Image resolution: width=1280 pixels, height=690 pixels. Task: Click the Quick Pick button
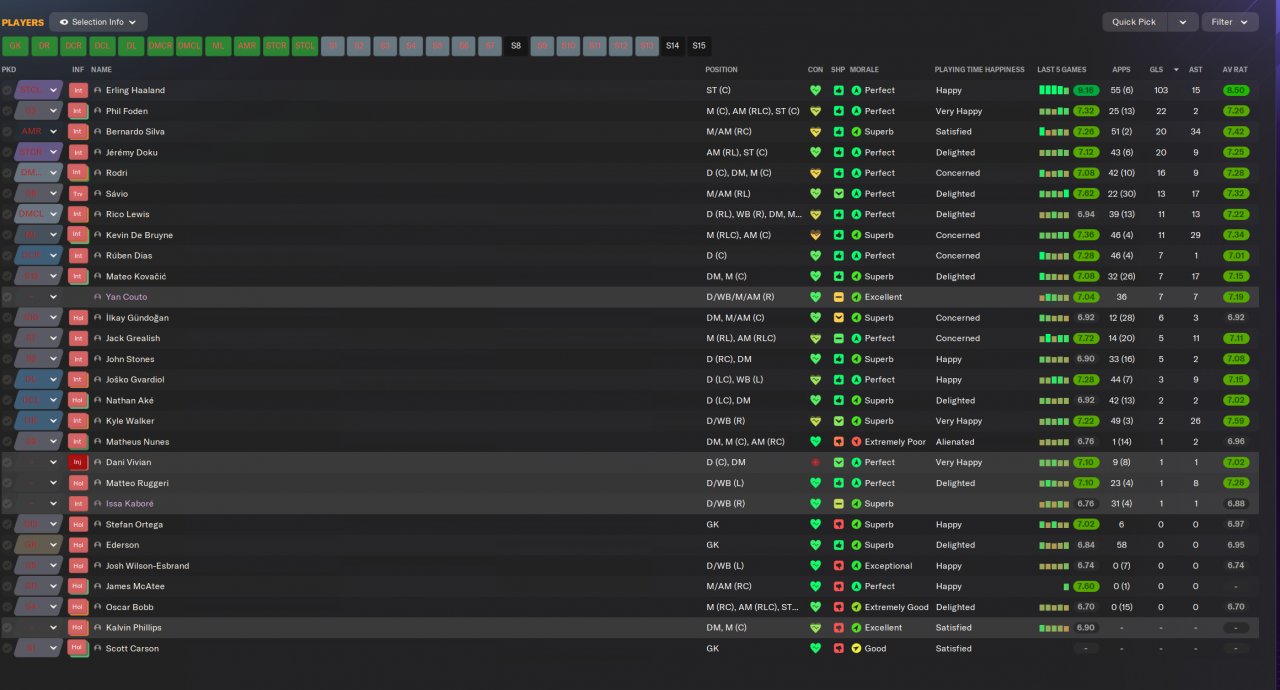pos(1134,22)
